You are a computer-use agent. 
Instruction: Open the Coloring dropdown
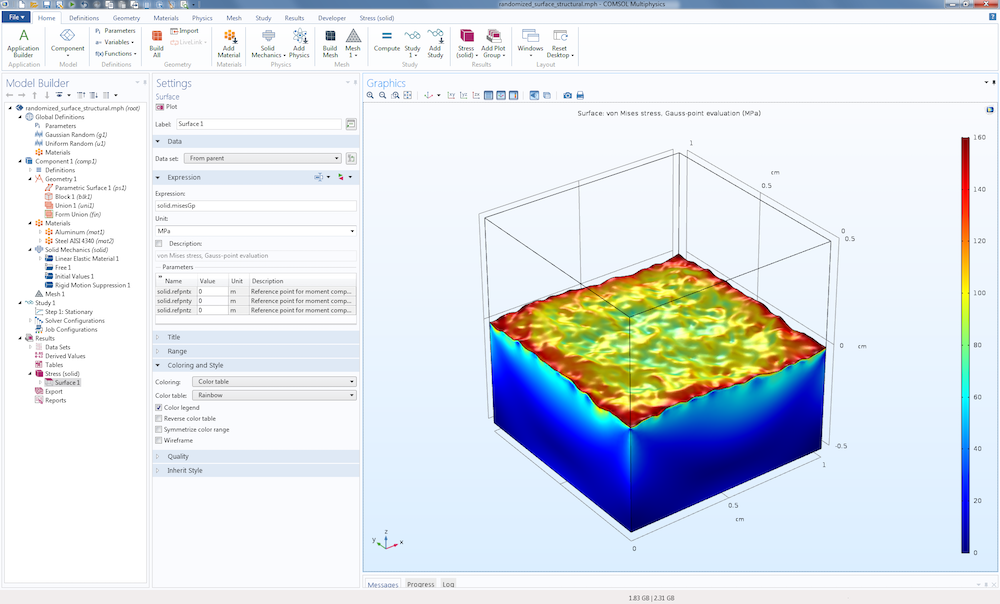coord(274,381)
